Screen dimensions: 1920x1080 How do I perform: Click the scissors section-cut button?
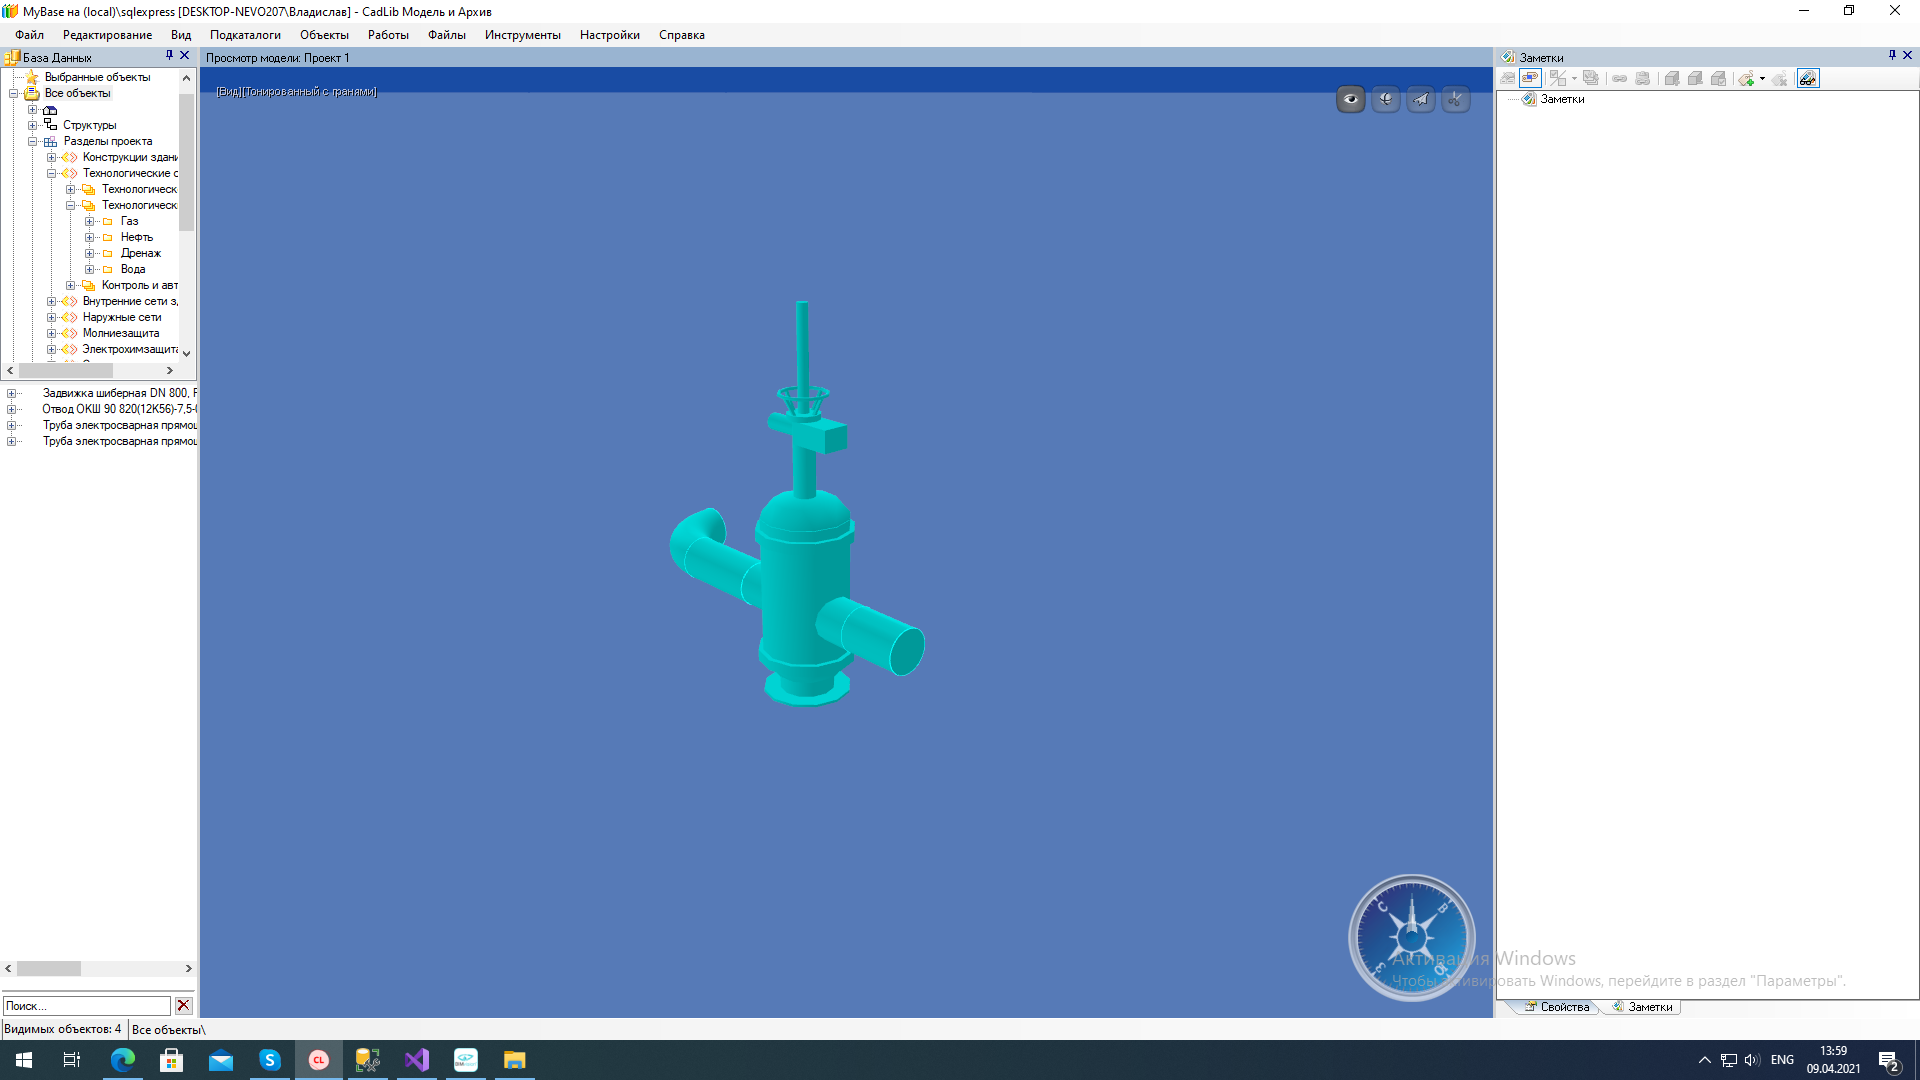(x=1455, y=99)
